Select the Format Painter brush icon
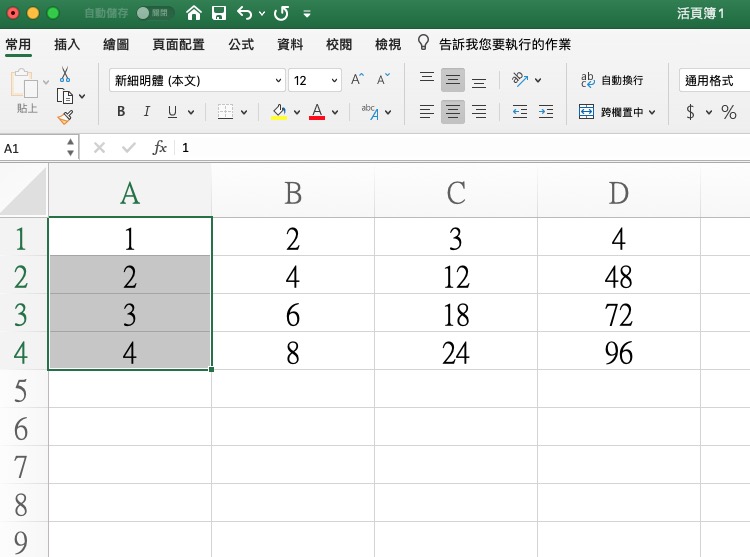The height and width of the screenshot is (557, 750). (x=65, y=117)
